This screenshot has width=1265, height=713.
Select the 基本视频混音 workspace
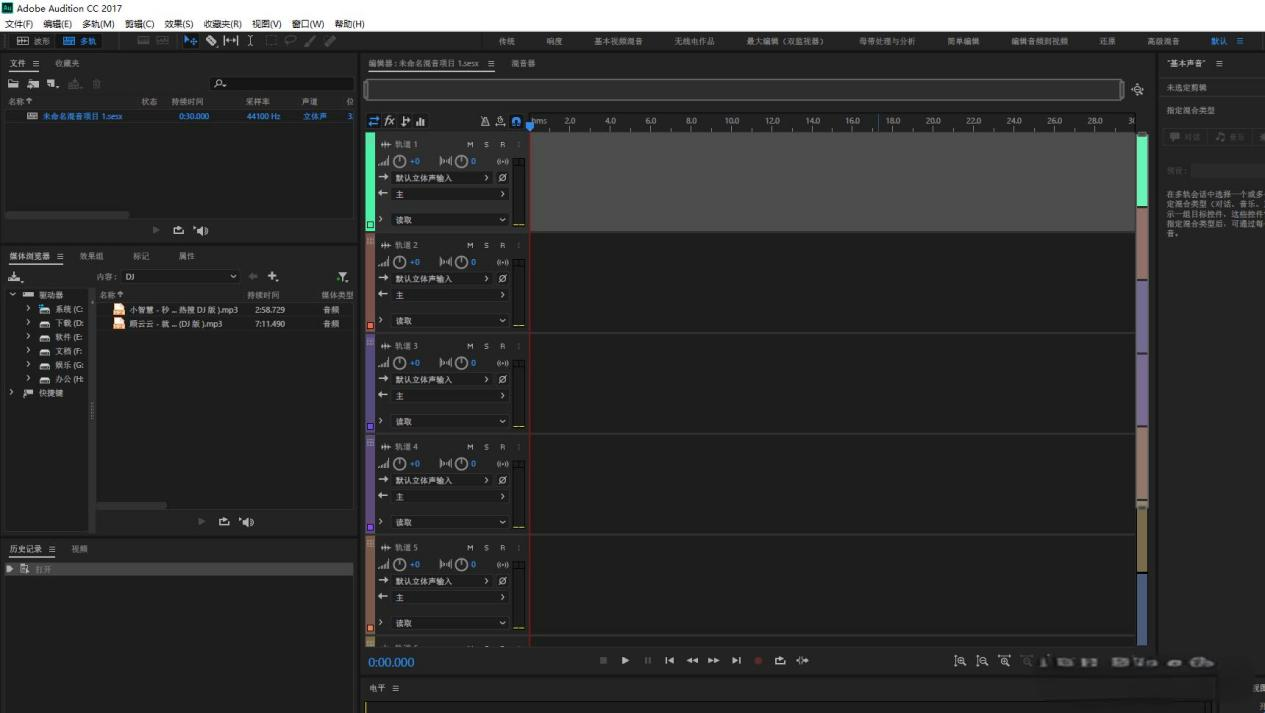[618, 41]
